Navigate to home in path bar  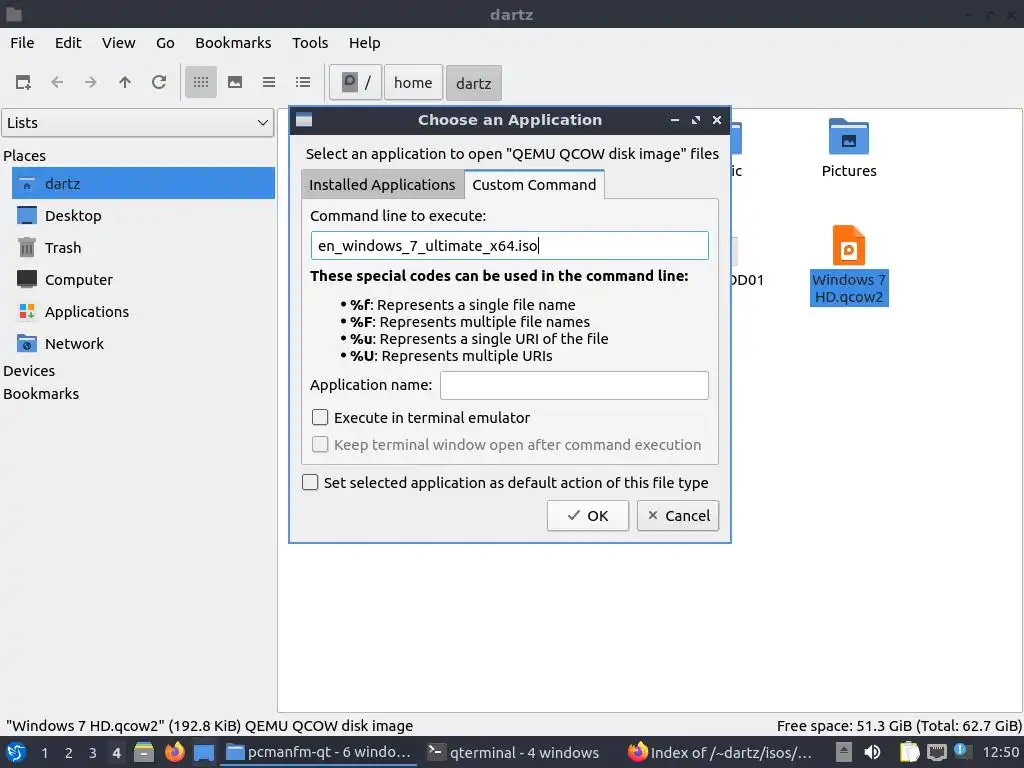(x=413, y=83)
